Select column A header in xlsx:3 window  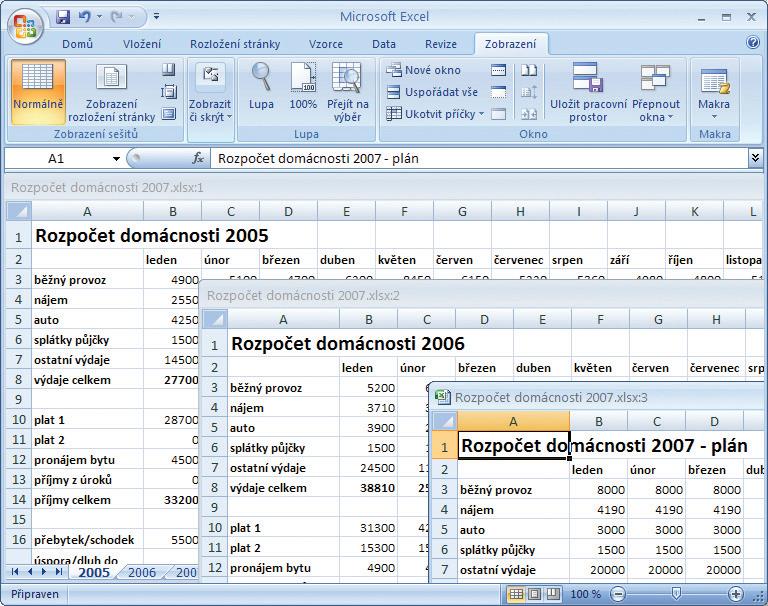click(x=513, y=421)
